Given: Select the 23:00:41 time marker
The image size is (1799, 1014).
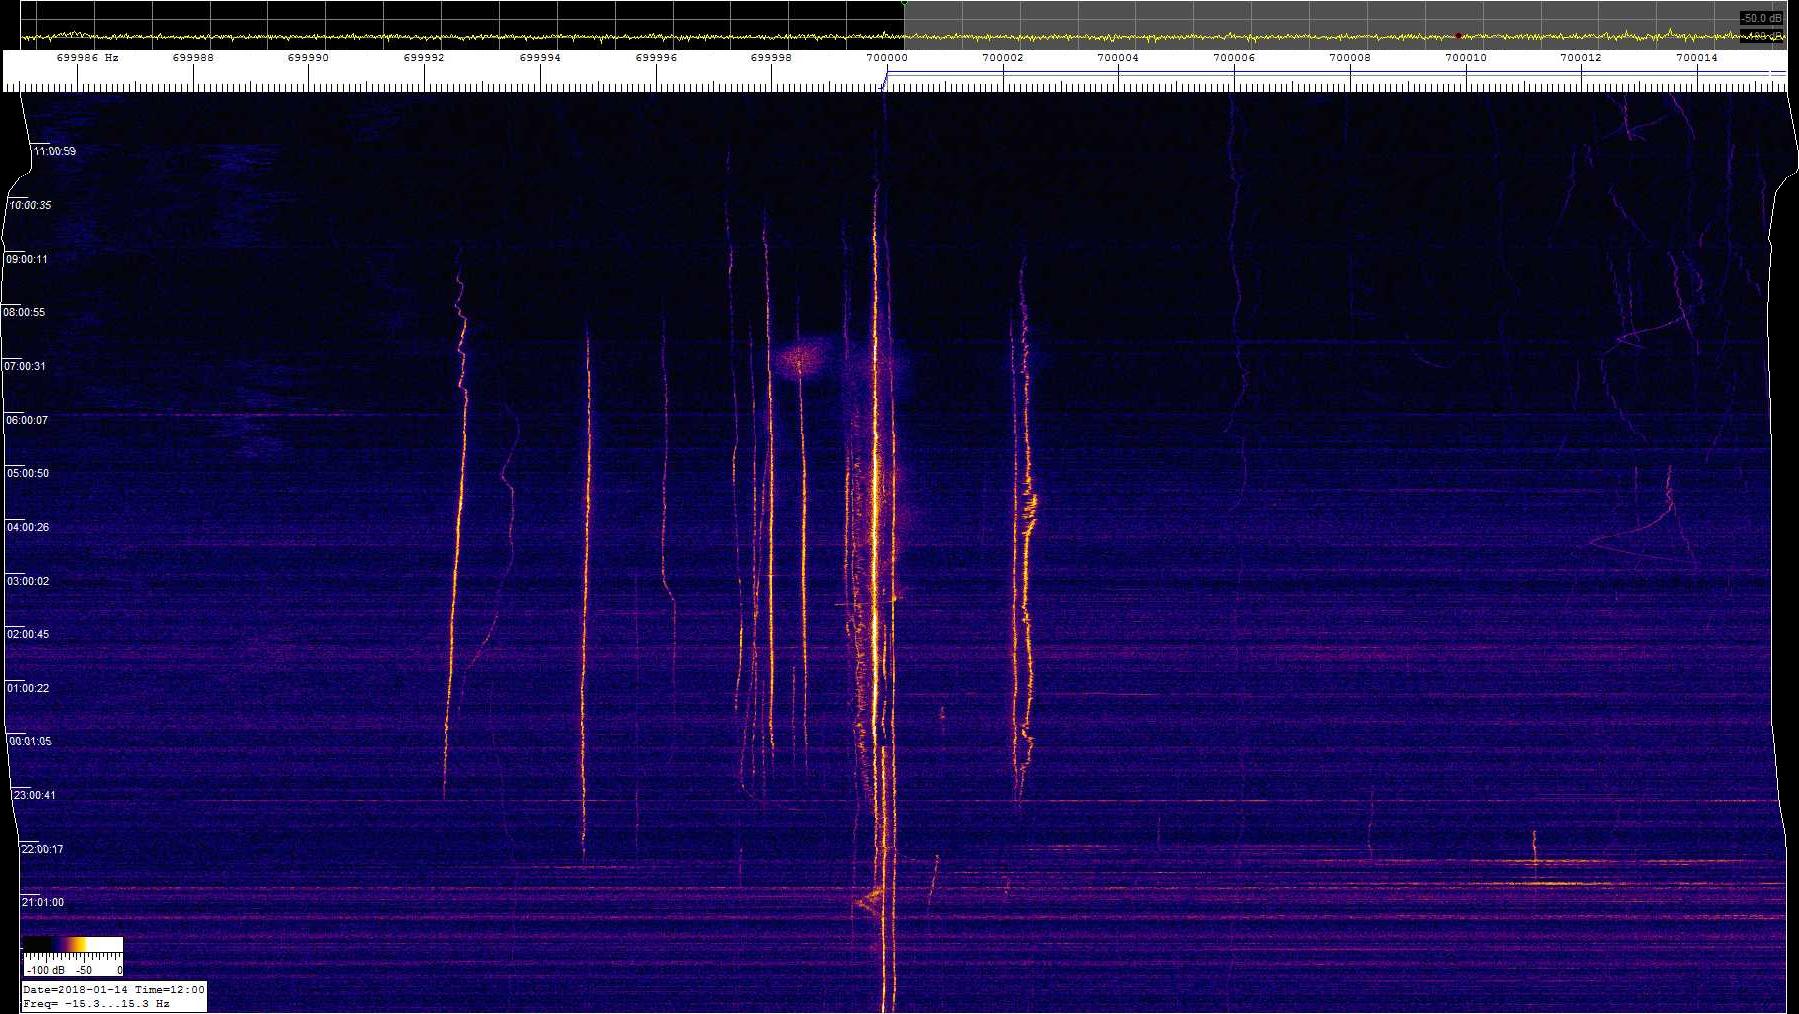Looking at the screenshot, I should (x=35, y=795).
